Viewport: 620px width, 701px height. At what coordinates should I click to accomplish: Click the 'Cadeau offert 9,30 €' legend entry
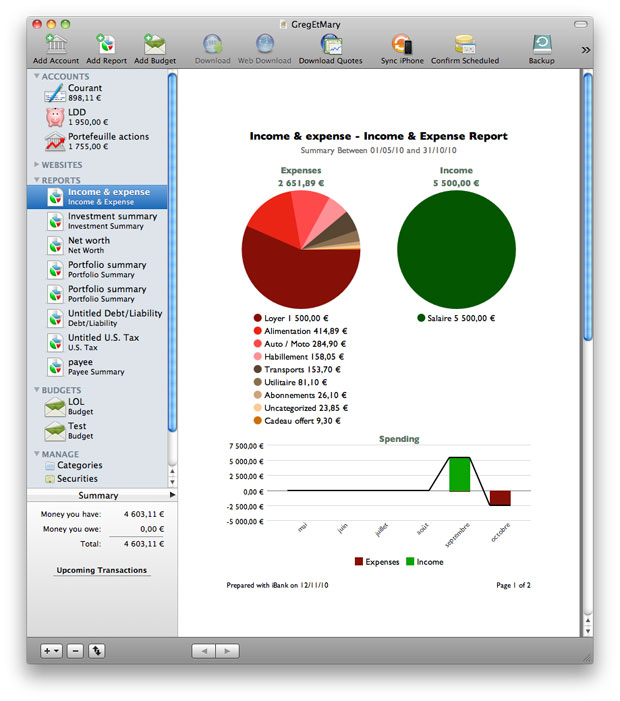coord(297,421)
